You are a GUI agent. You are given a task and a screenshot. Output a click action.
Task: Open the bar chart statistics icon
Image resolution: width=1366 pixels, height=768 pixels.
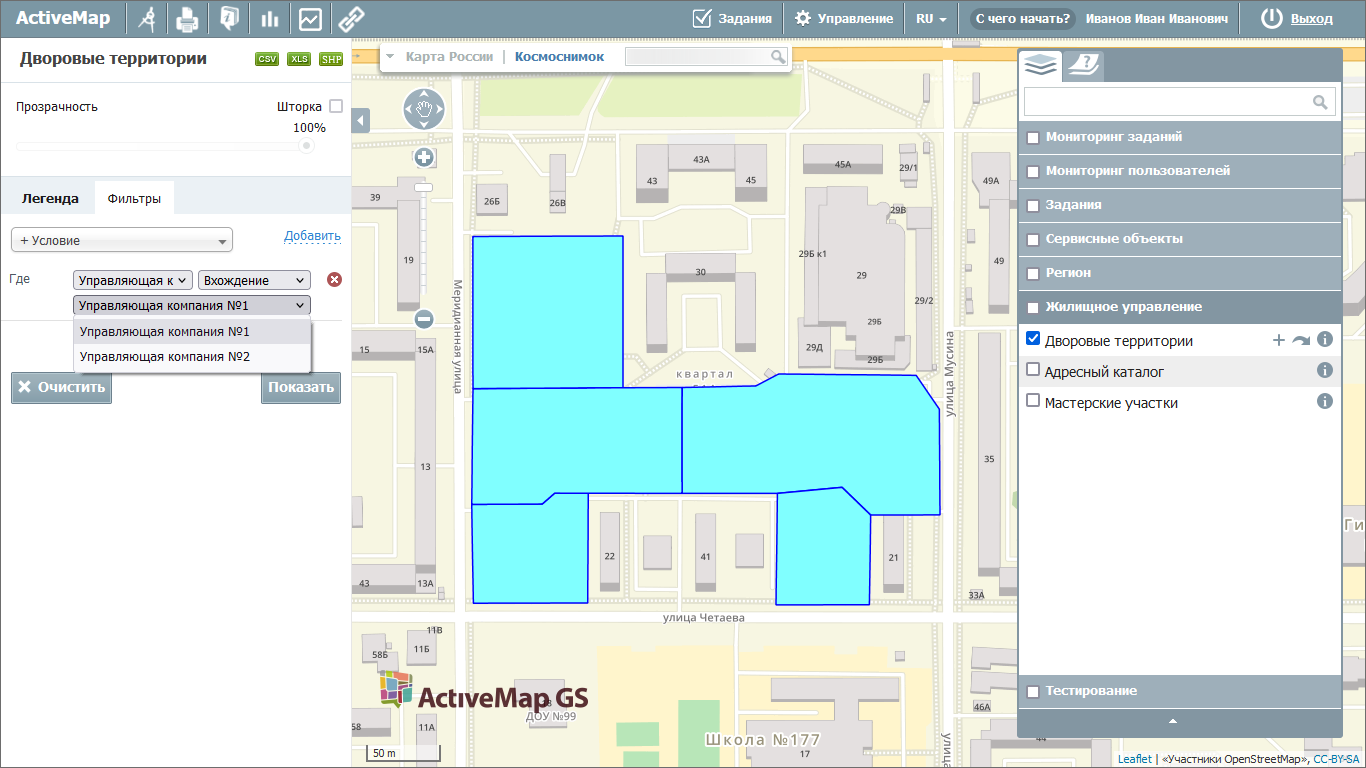(x=269, y=18)
